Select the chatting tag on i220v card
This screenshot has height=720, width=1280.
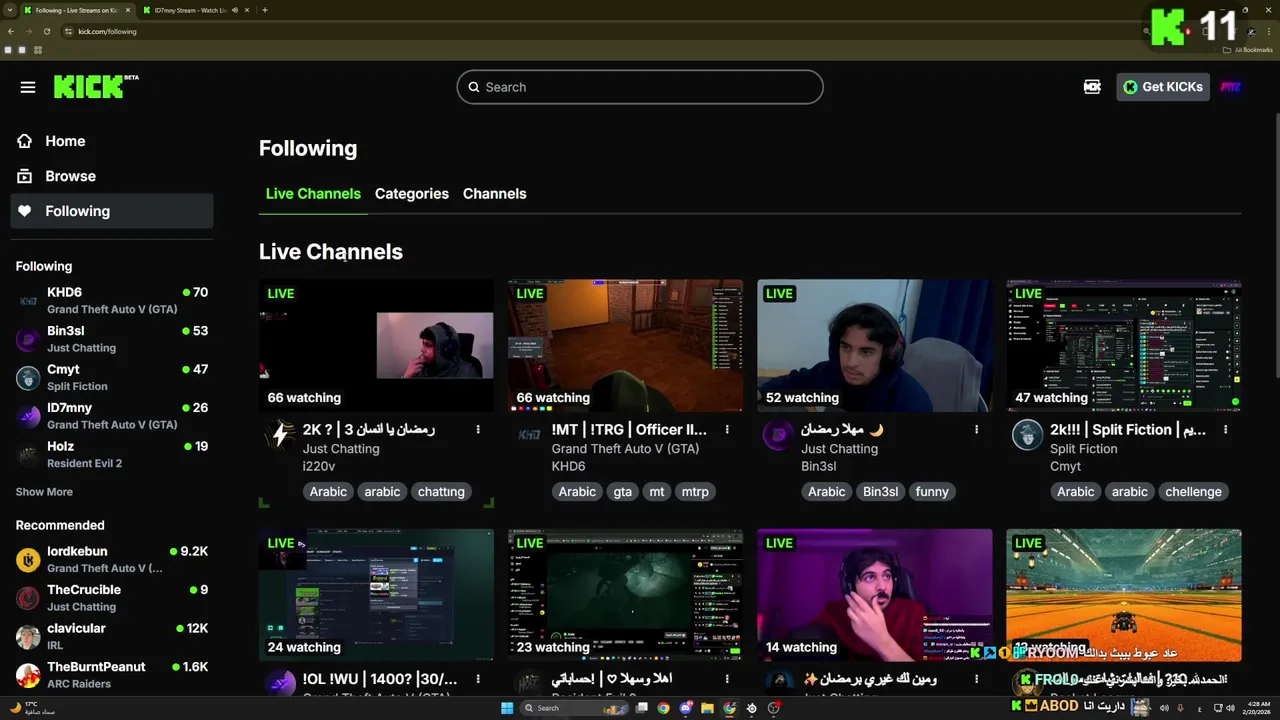tap(441, 492)
